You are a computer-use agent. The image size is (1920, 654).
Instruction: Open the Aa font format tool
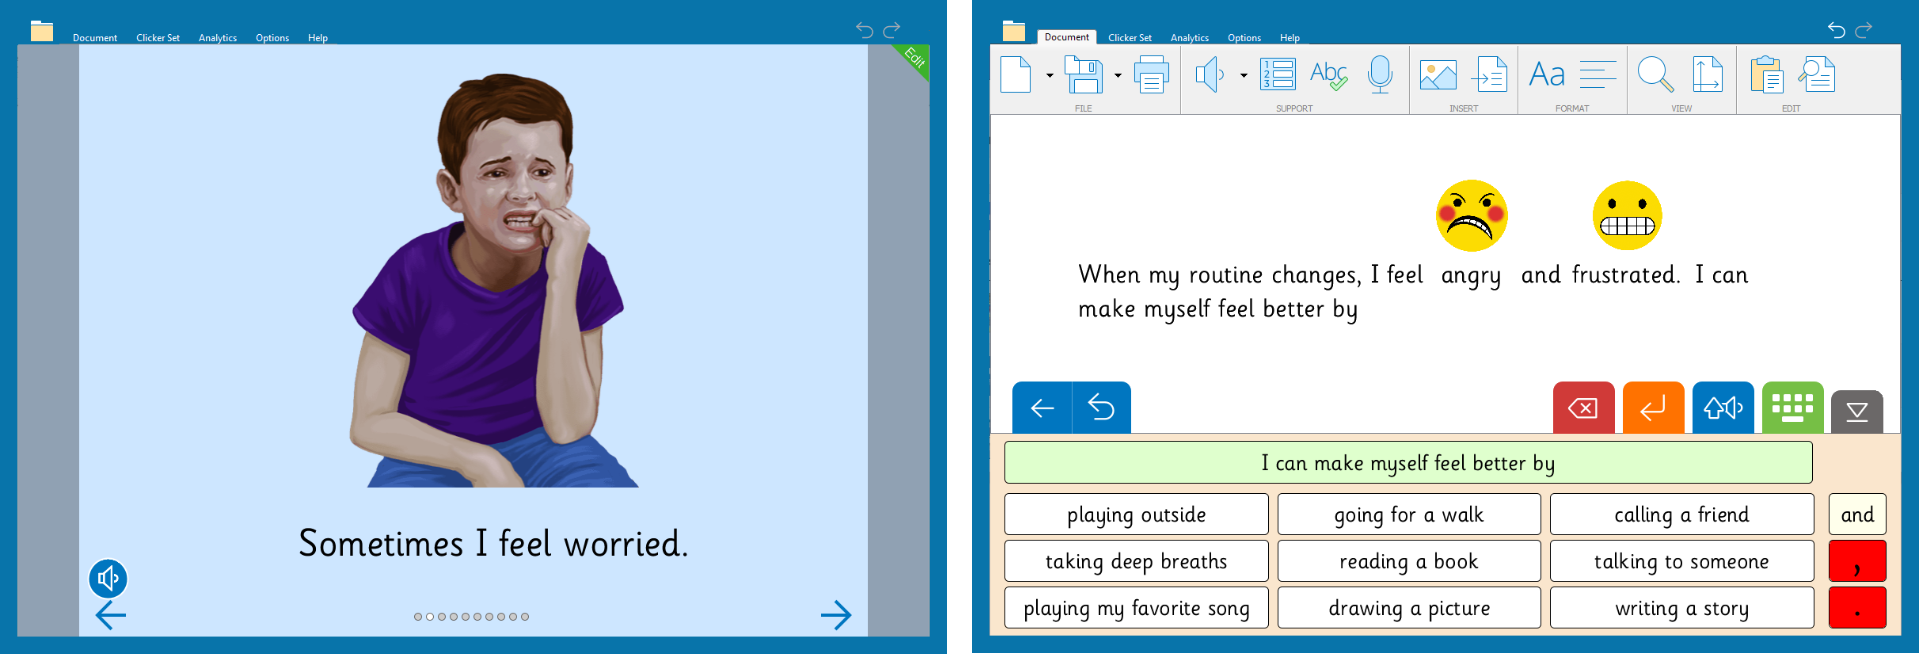click(x=1546, y=75)
